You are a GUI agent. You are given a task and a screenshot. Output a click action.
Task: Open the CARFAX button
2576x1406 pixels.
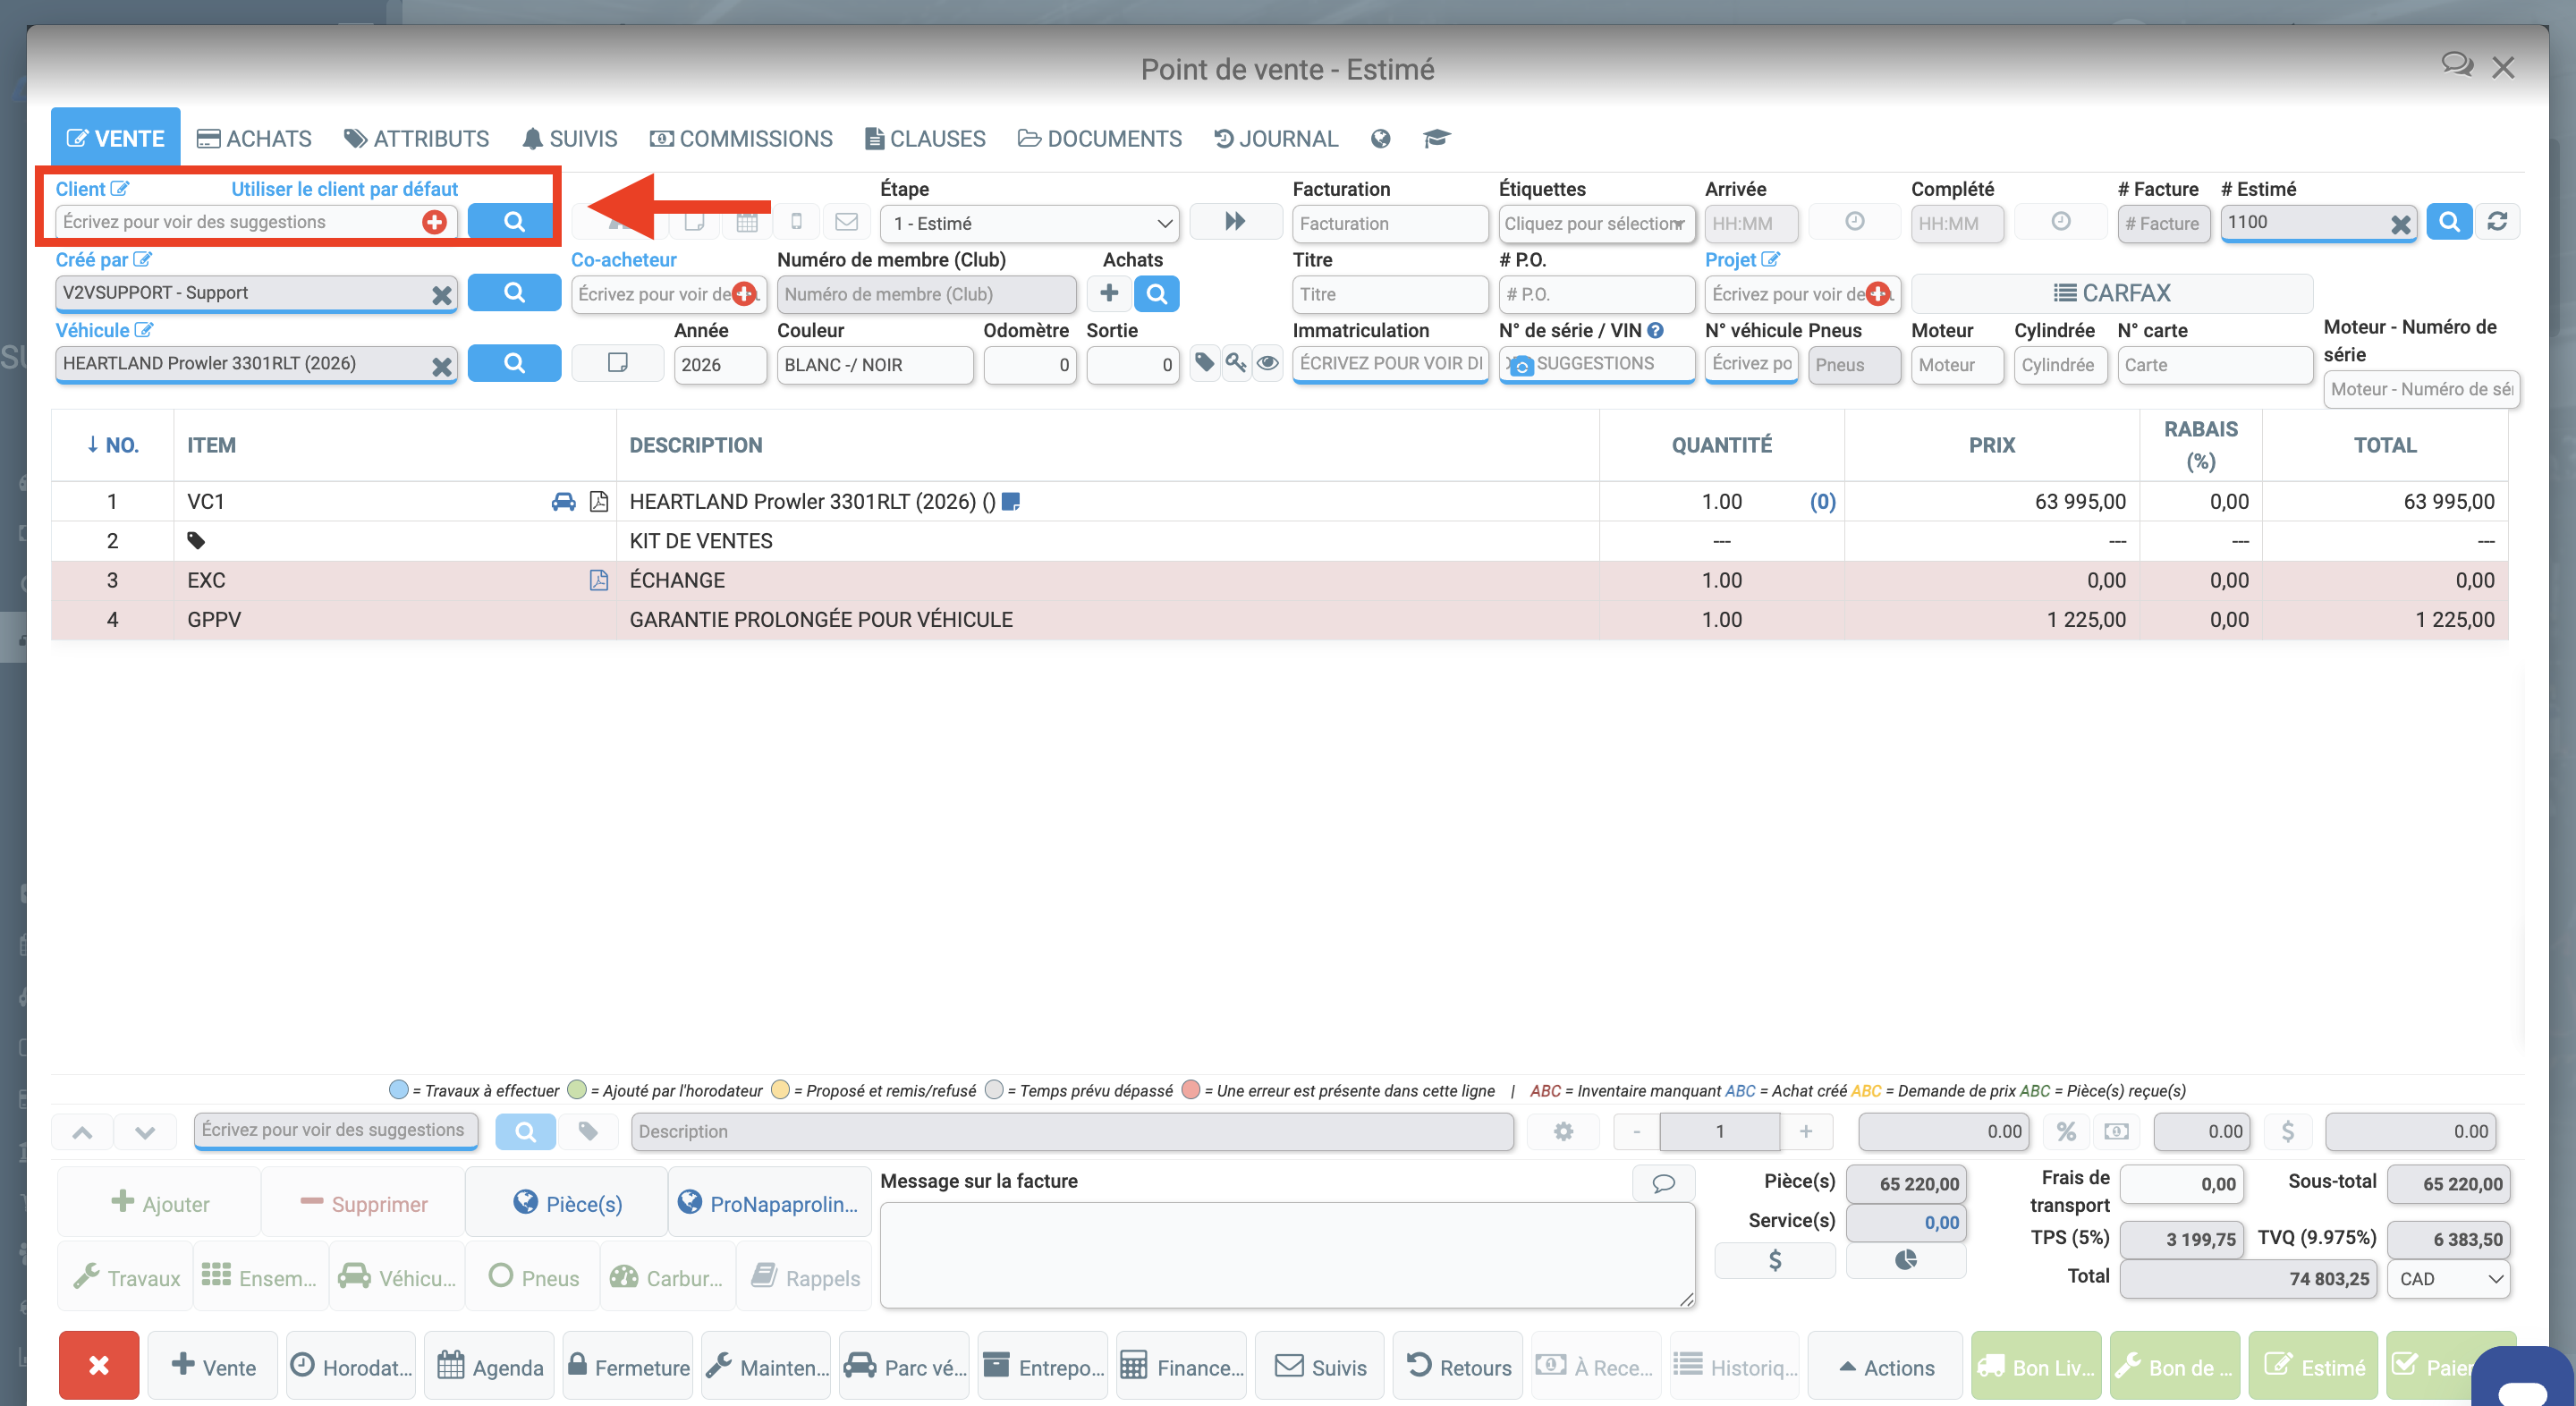click(2112, 293)
